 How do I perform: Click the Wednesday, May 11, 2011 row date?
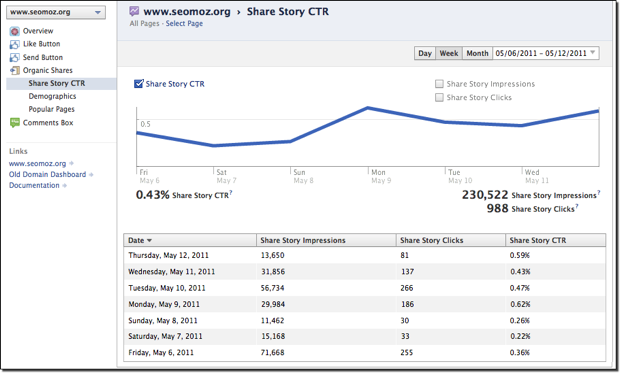tap(171, 272)
